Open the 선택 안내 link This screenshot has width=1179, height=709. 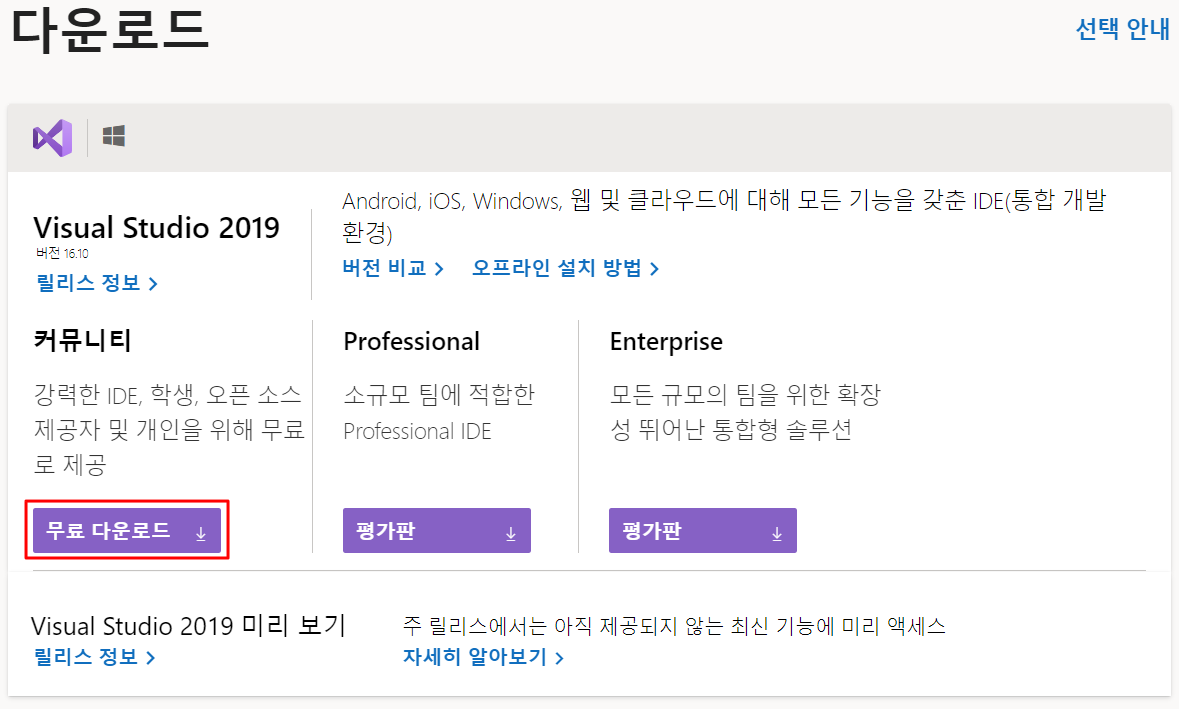point(1122,29)
